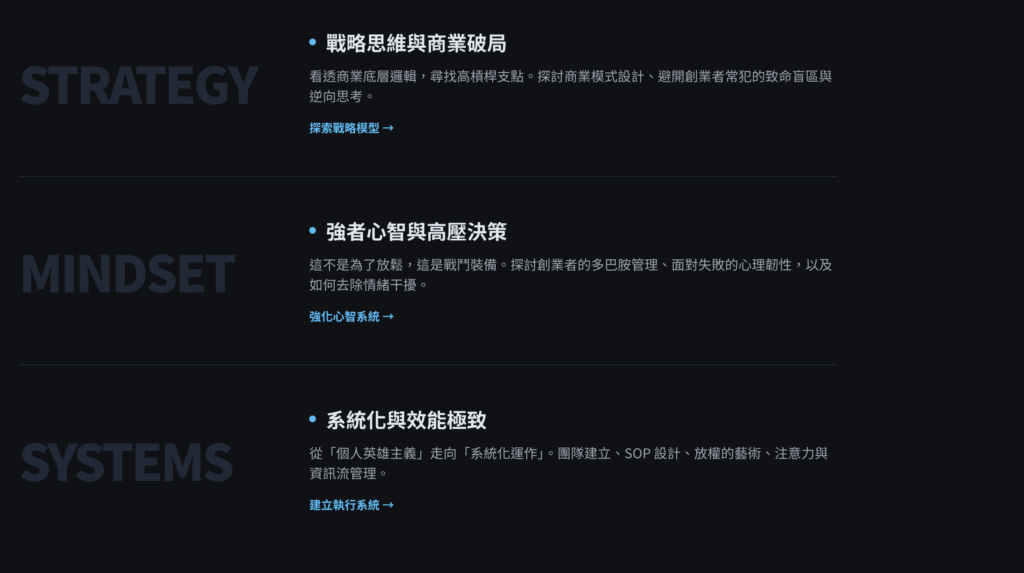Click the systems description starting with 從「個人英雄主義」
1024x573 pixels.
(568, 463)
